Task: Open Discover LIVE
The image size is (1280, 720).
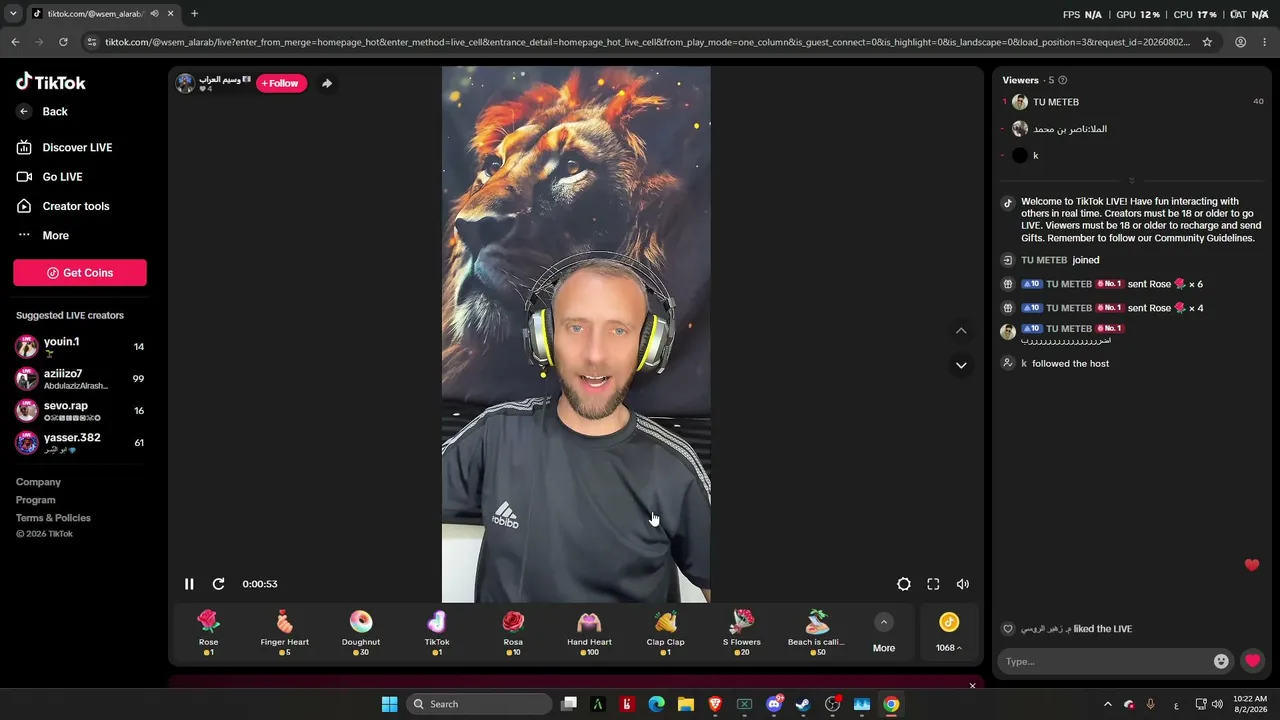Action: [x=64, y=147]
